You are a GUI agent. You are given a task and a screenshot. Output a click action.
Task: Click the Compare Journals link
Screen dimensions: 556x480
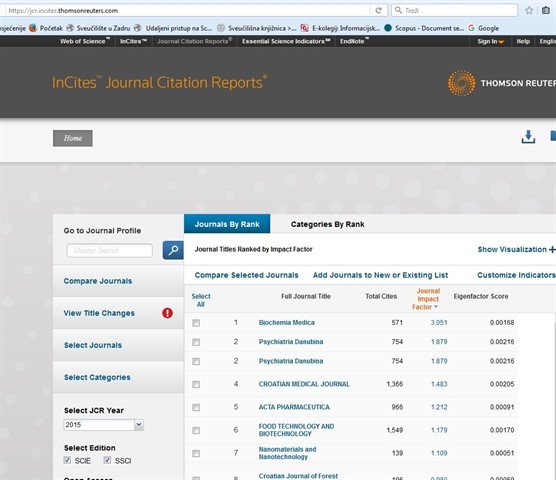98,281
